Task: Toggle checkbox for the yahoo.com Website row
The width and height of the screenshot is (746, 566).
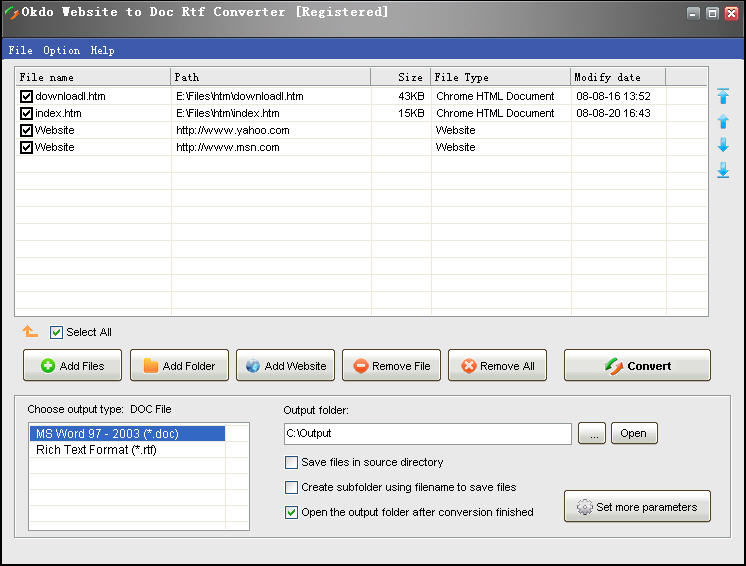Action: pos(26,130)
